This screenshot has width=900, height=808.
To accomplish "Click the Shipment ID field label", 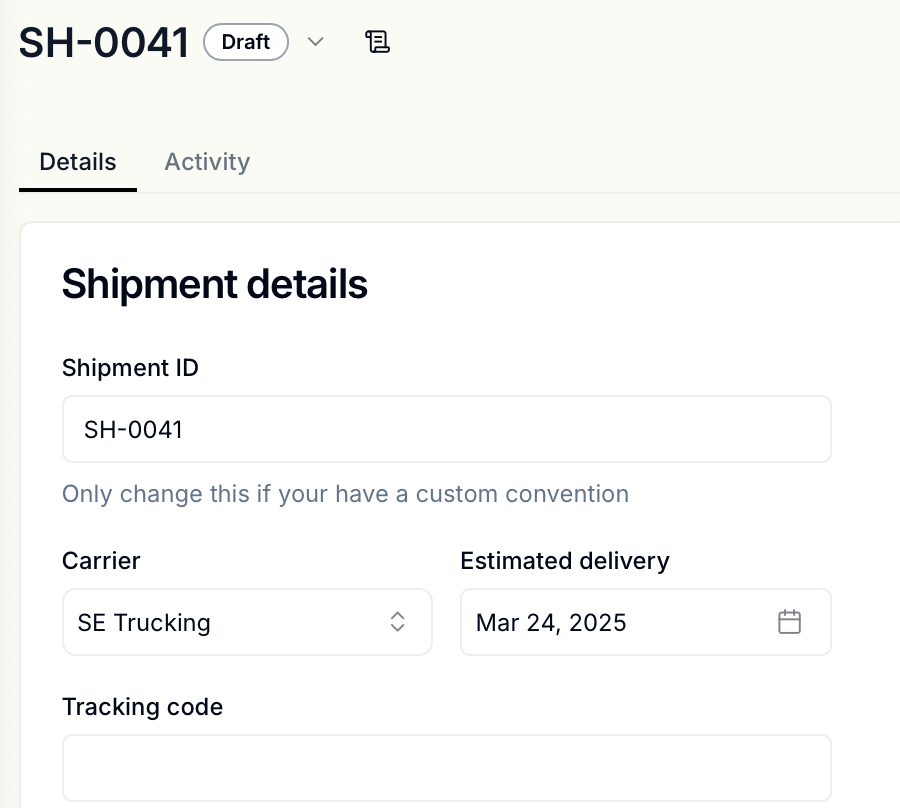I will [x=130, y=368].
